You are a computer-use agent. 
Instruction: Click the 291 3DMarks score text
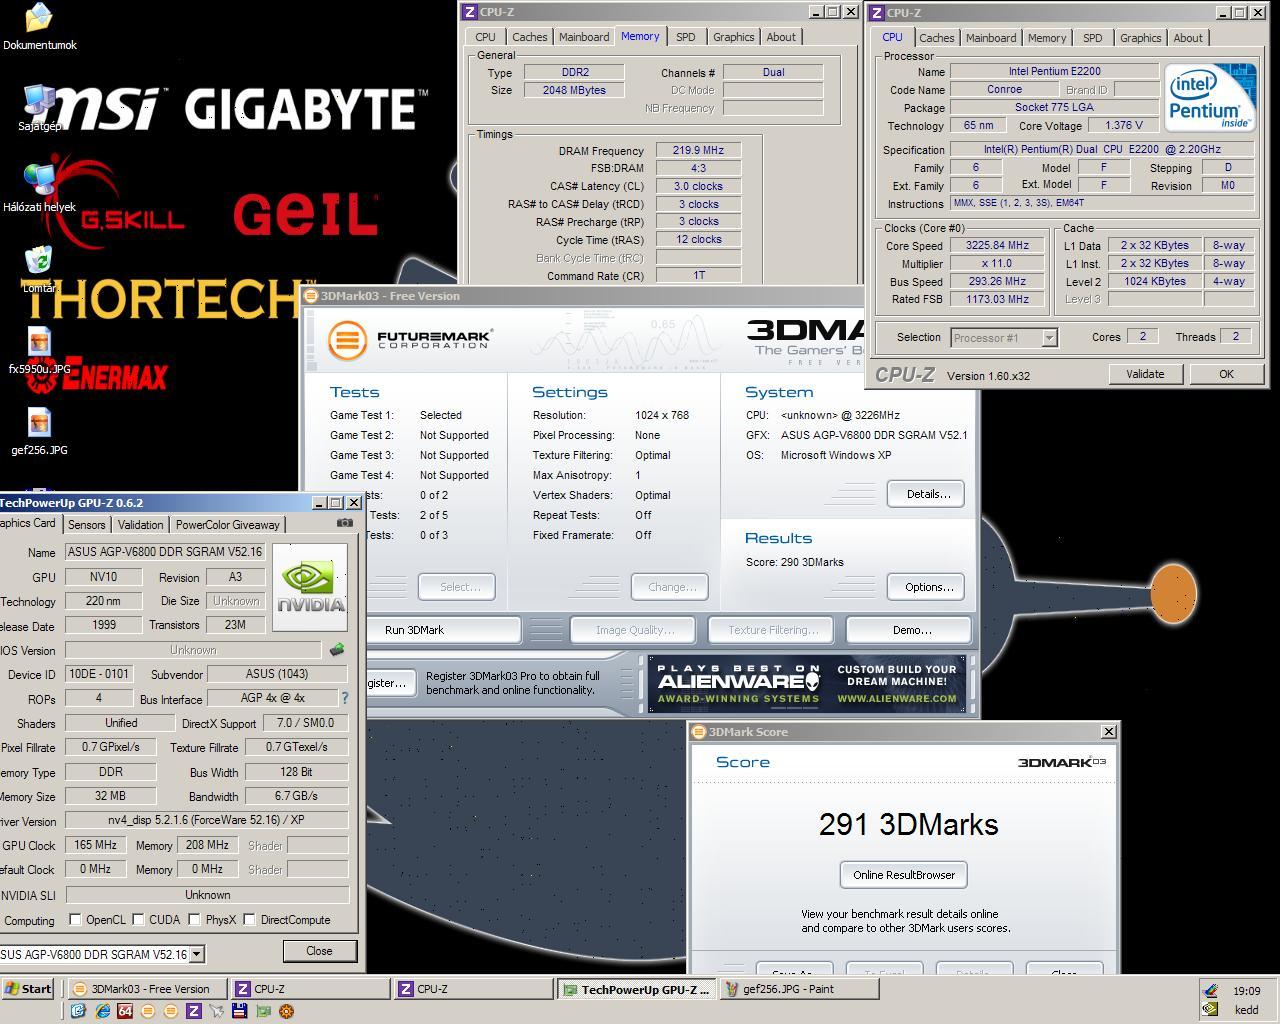coord(908,825)
